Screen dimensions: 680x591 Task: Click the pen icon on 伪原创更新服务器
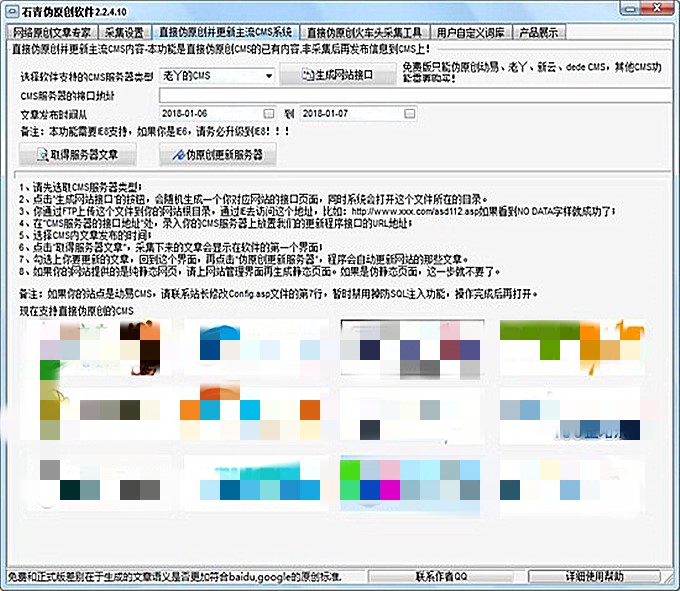(179, 154)
